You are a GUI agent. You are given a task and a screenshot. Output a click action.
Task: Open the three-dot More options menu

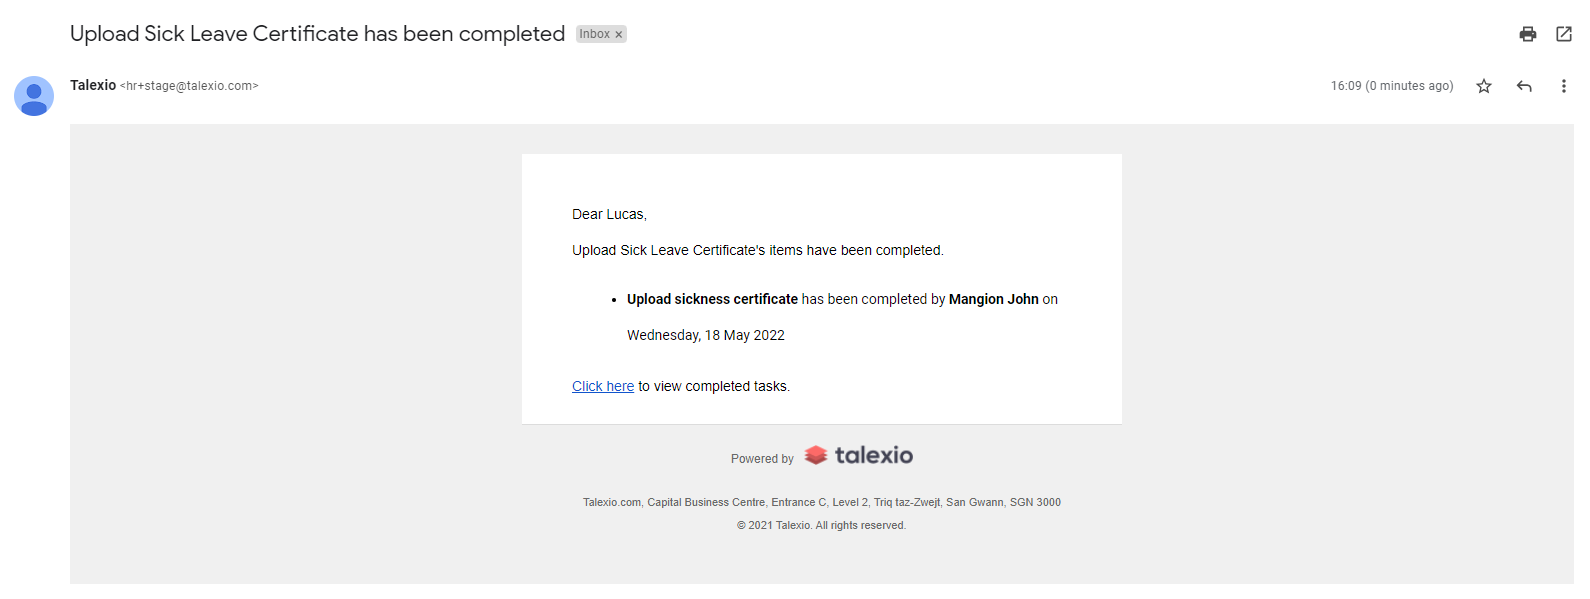1564,86
